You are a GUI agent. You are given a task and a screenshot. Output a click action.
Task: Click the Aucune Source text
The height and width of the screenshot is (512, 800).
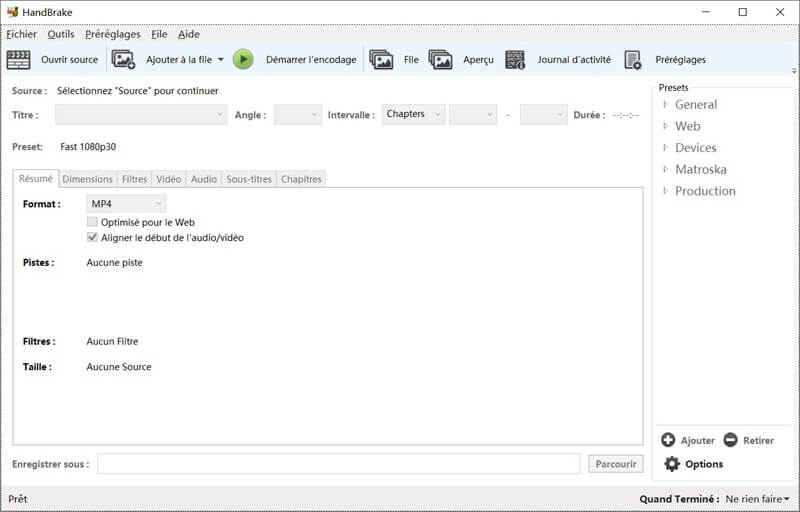119,367
